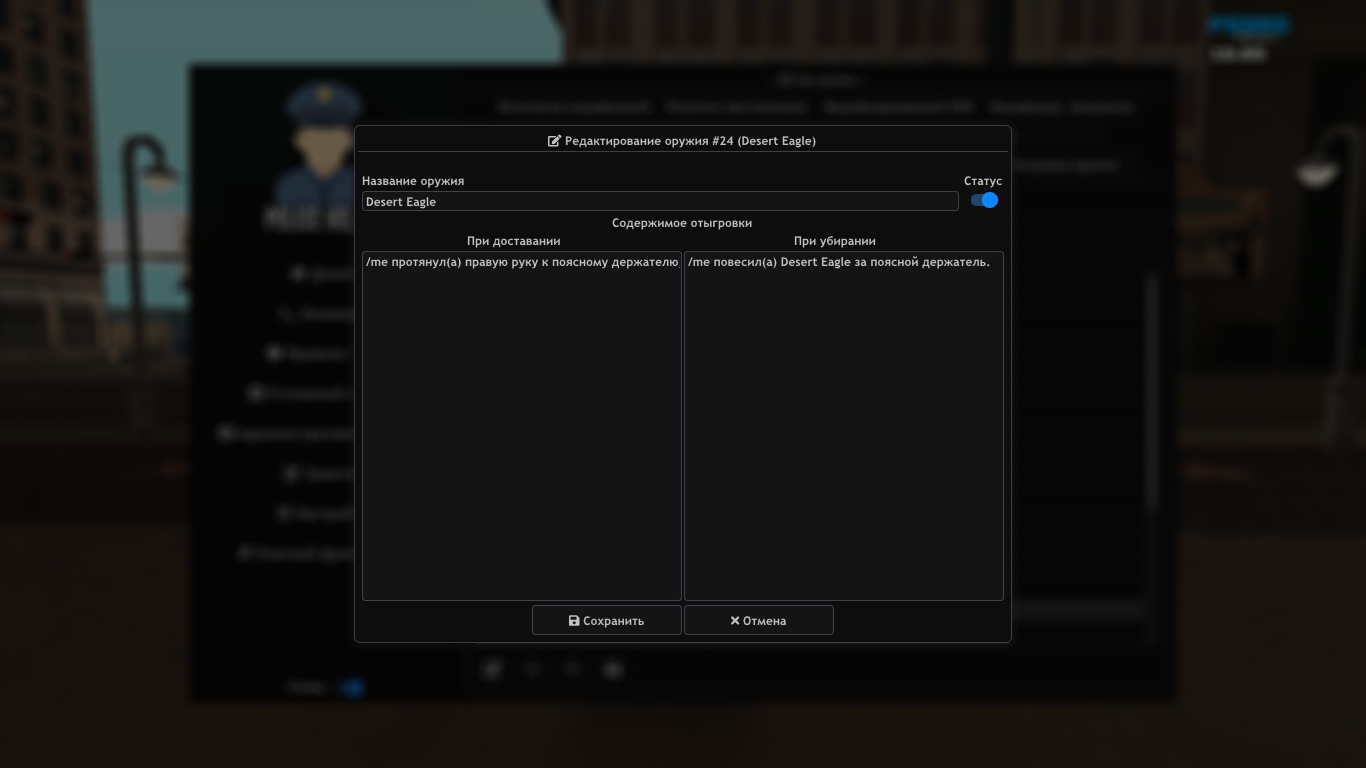
Task: Click the Сохранить save button
Action: [x=607, y=620]
